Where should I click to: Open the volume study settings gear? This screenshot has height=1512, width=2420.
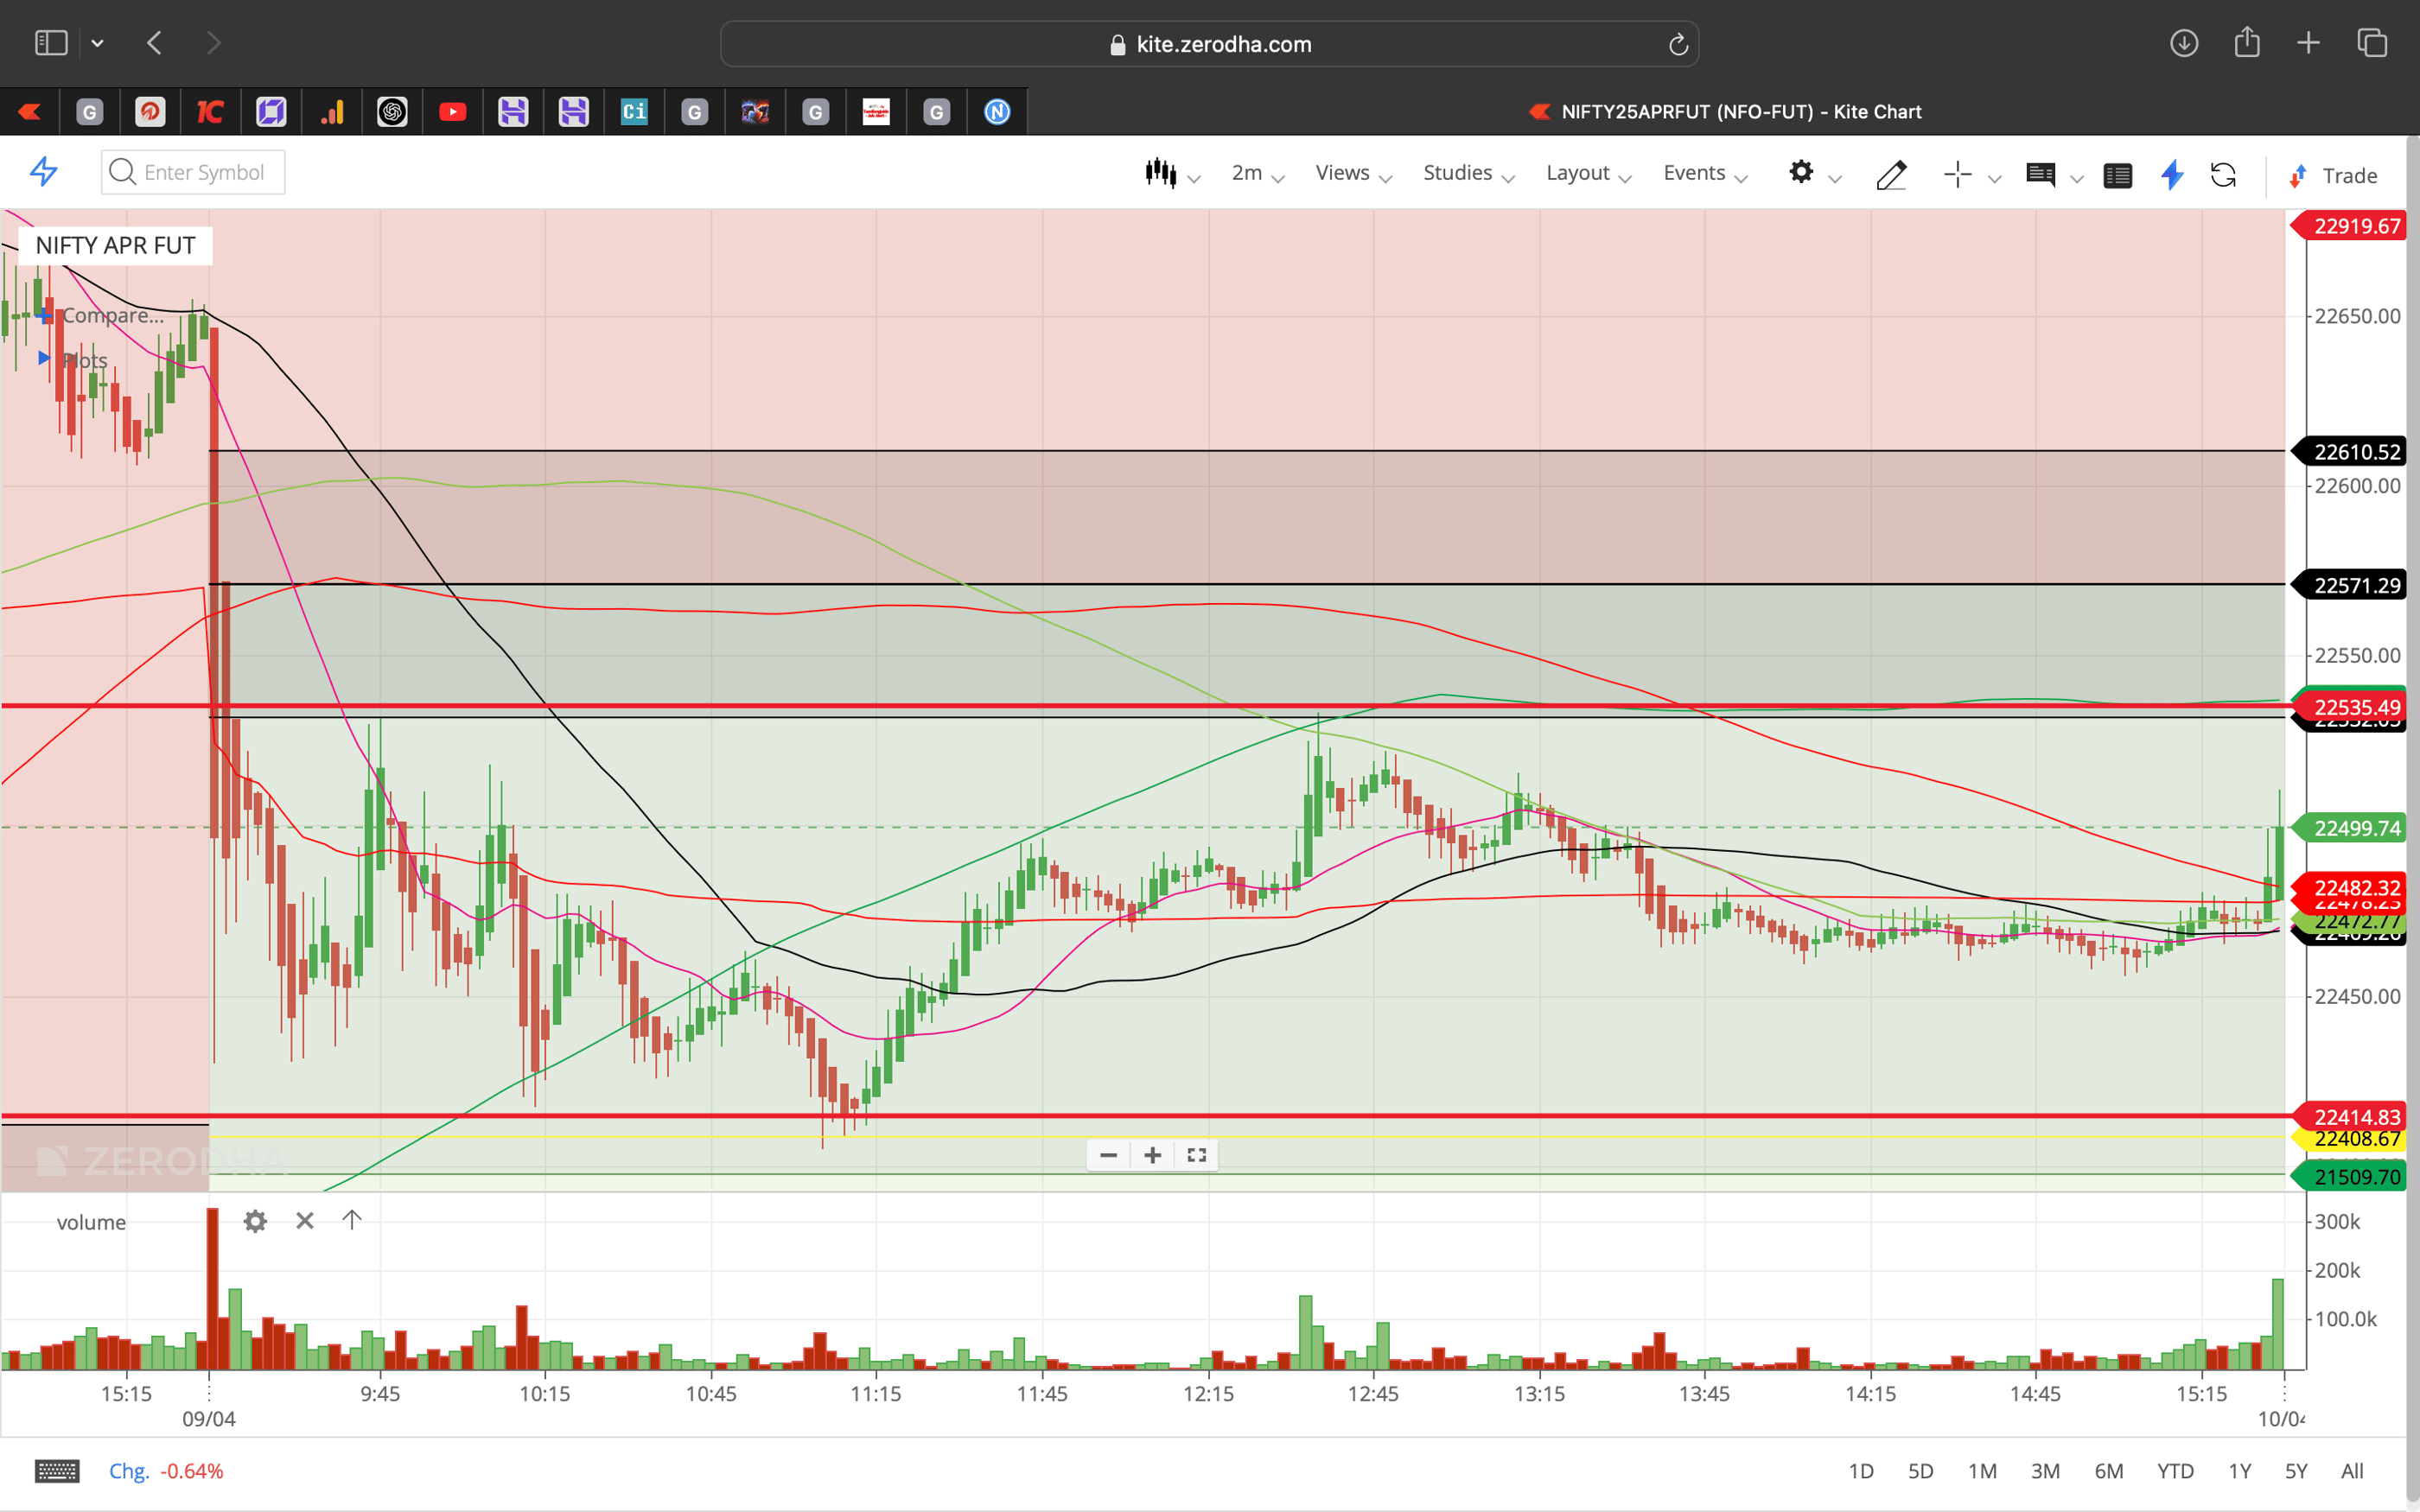[x=256, y=1221]
